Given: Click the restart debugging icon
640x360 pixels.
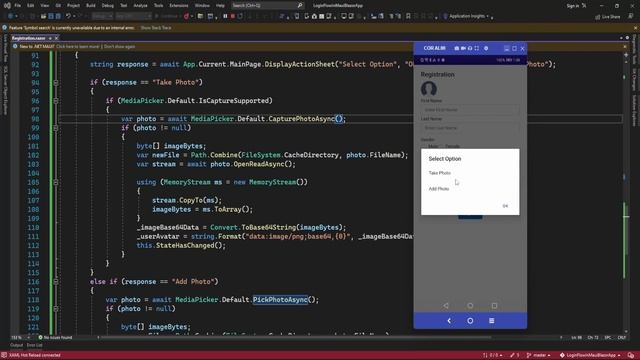Looking at the screenshot, I should 240,16.
